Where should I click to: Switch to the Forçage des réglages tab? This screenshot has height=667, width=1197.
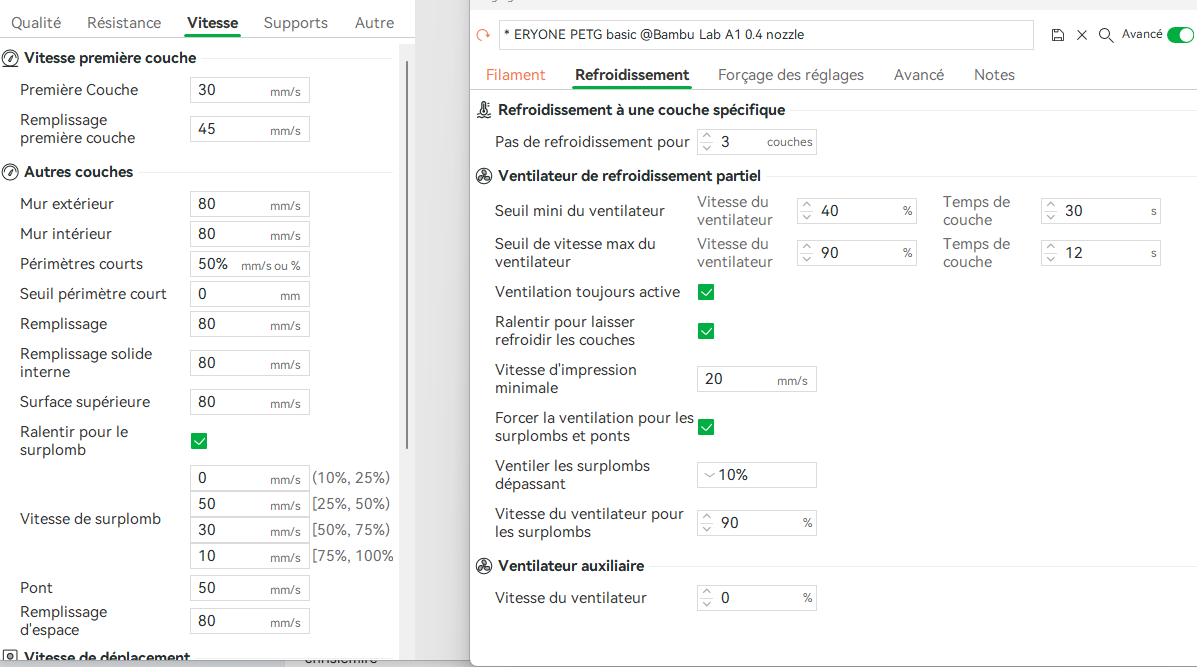[x=790, y=75]
